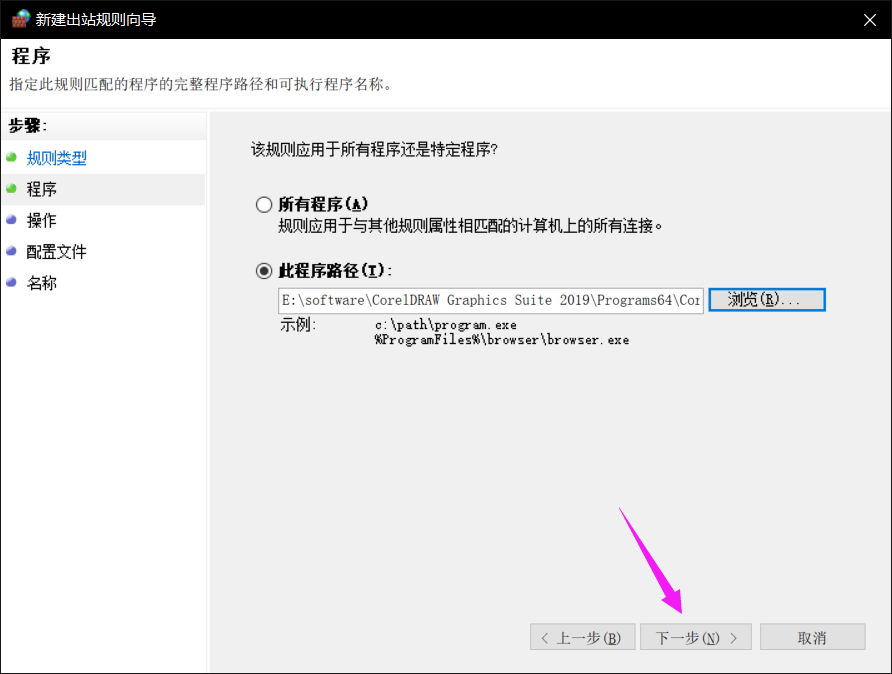Select the 名称 step in sidebar
The image size is (892, 674).
[x=42, y=283]
